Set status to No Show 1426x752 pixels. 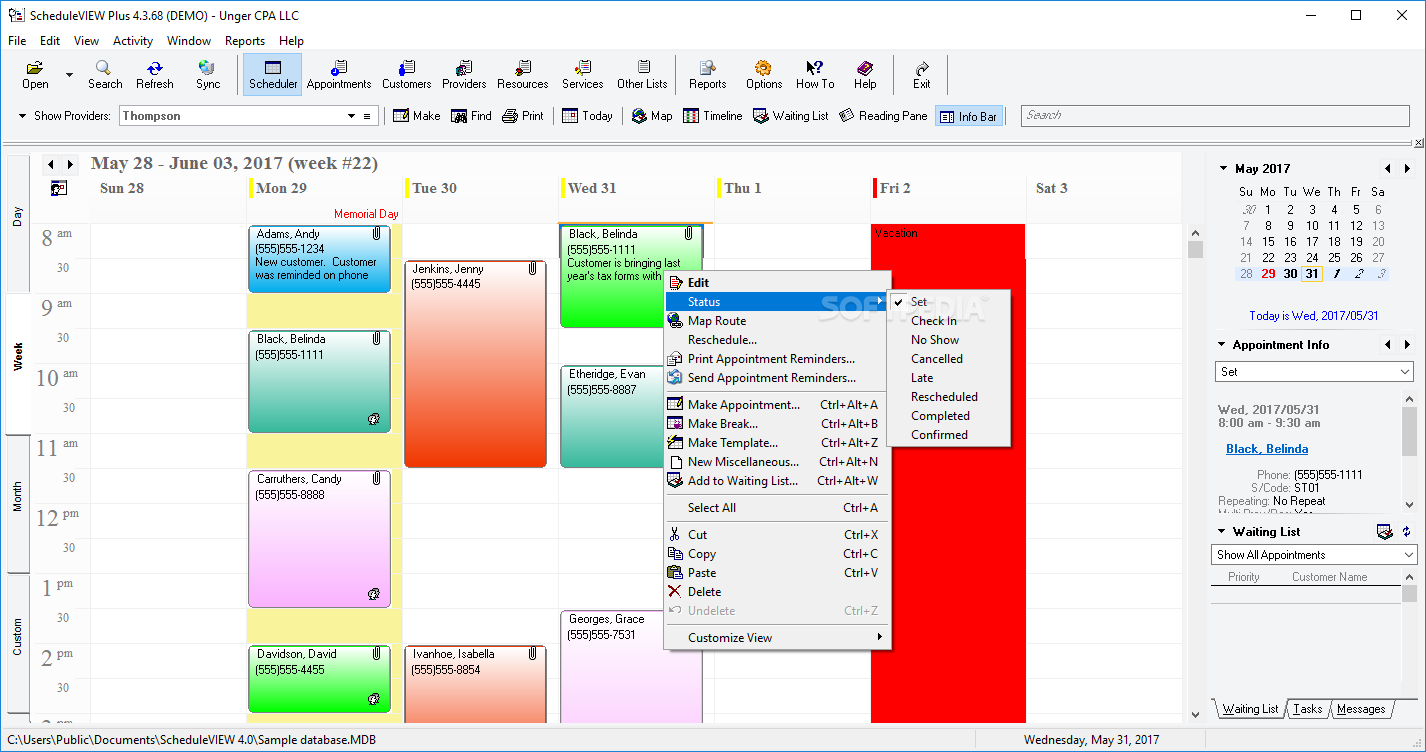click(x=934, y=340)
